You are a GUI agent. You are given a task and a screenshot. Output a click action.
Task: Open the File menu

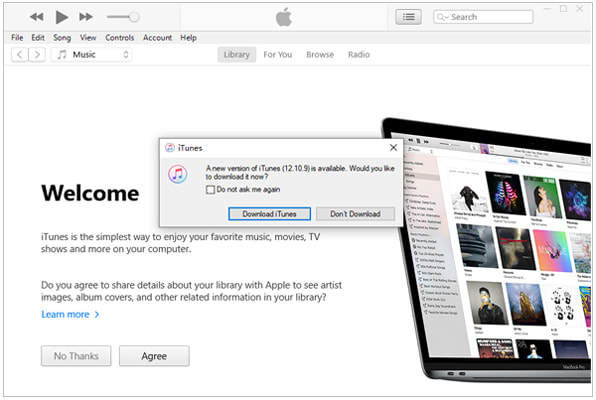pyautogui.click(x=17, y=38)
